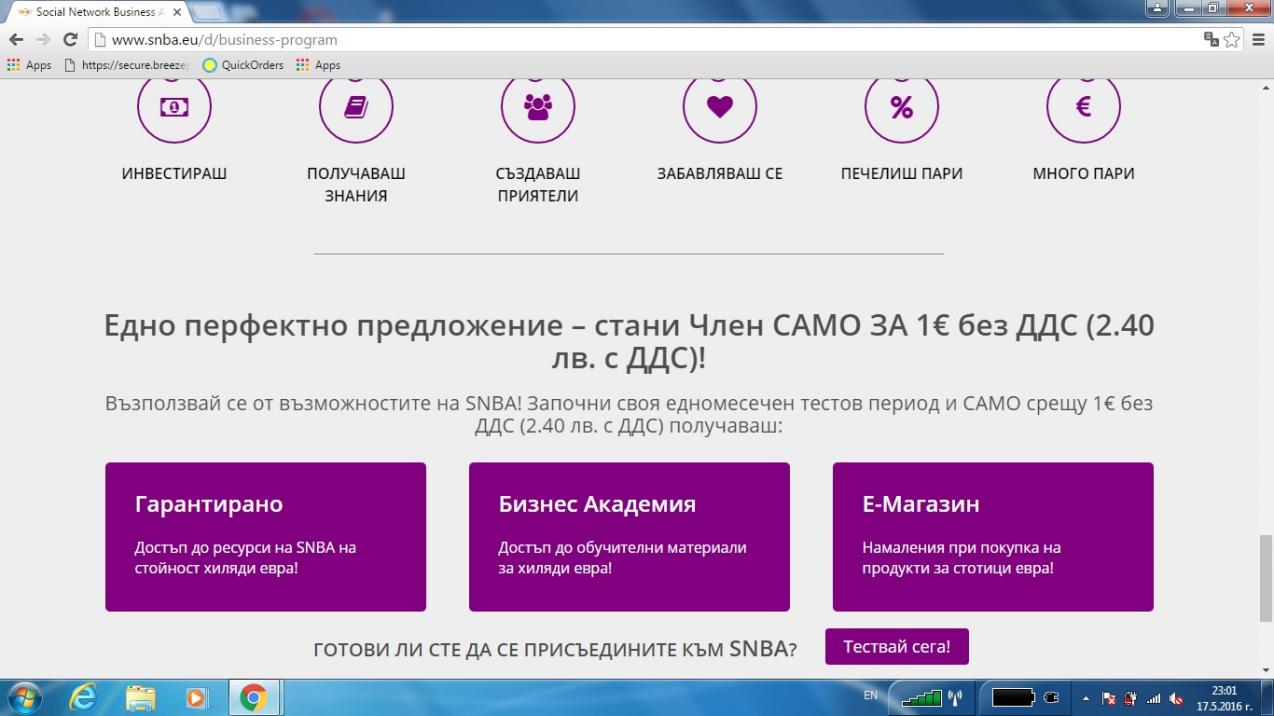Open the Бизнес Академия purple card
The height and width of the screenshot is (716, 1274).
(630, 537)
